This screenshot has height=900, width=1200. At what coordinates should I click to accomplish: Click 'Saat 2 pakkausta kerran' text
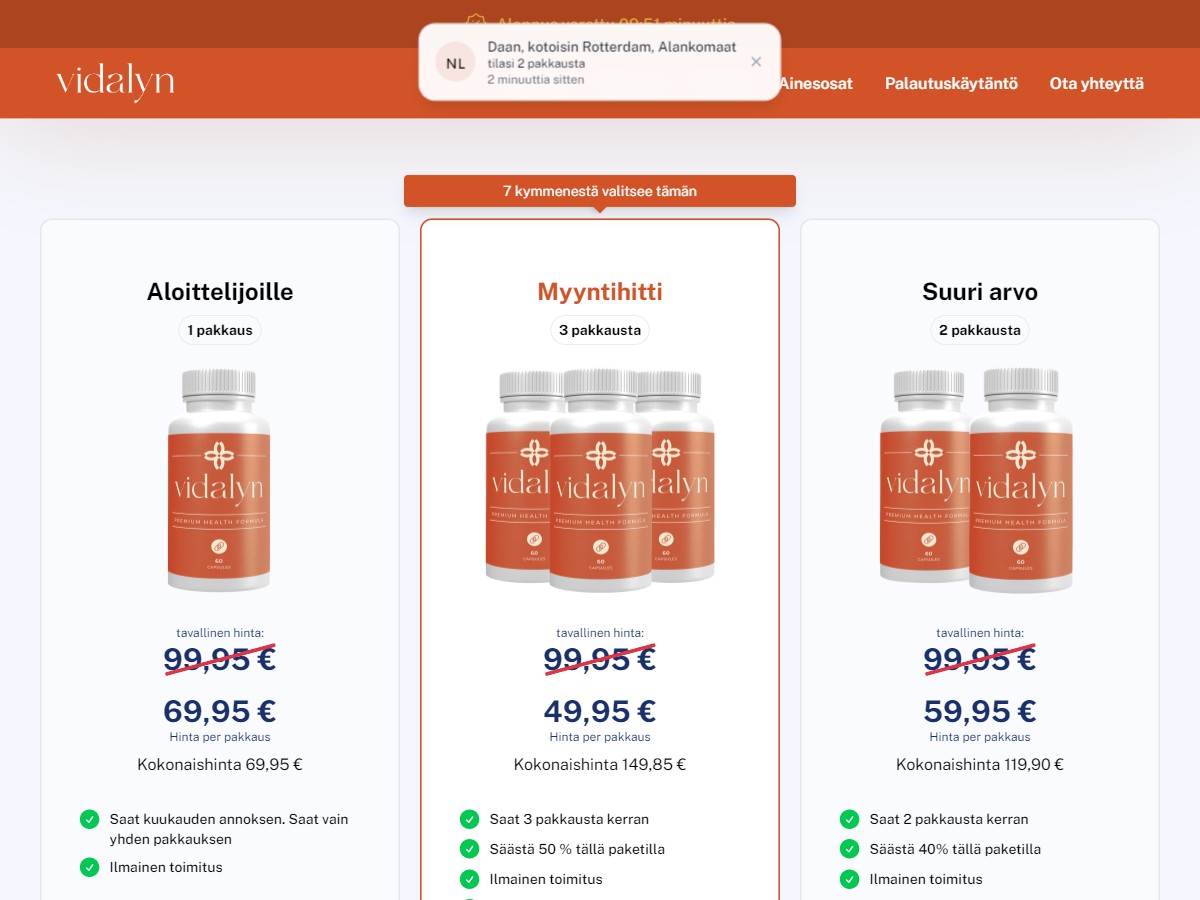[x=949, y=819]
